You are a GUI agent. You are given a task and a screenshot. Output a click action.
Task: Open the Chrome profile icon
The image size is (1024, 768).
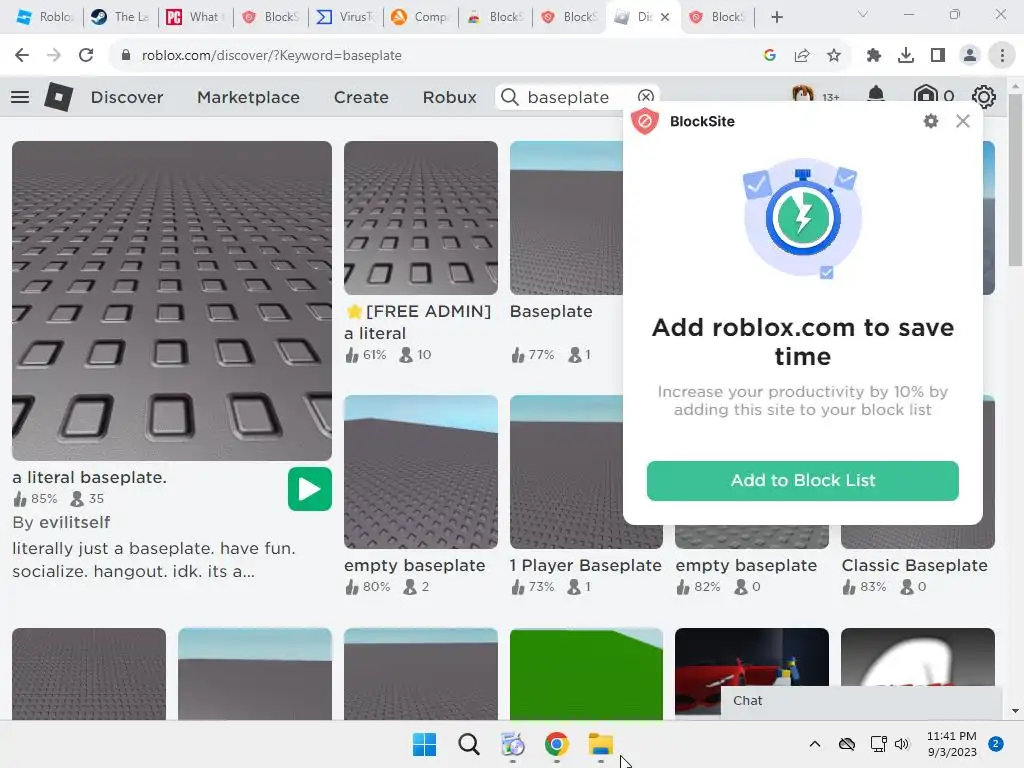tap(970, 56)
